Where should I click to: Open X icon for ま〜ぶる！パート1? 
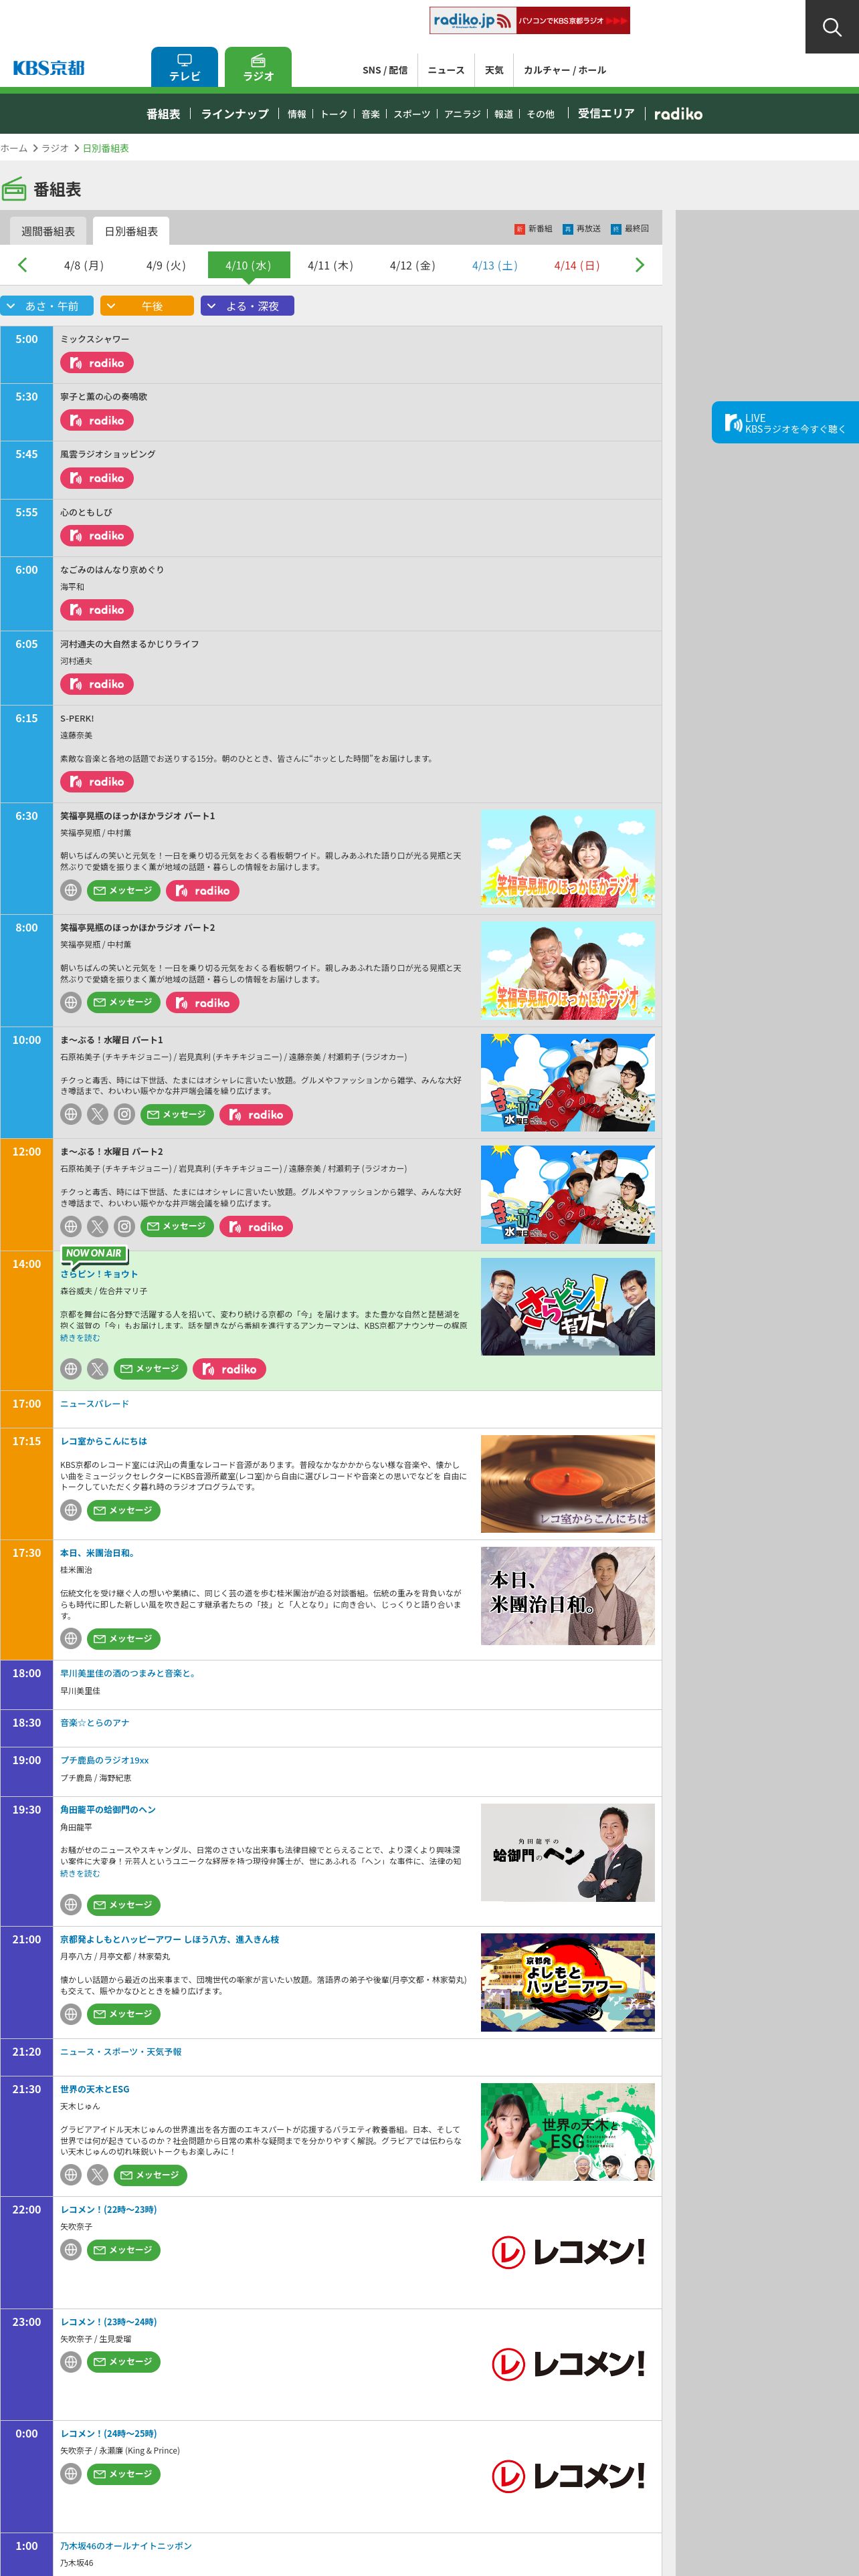click(97, 1114)
